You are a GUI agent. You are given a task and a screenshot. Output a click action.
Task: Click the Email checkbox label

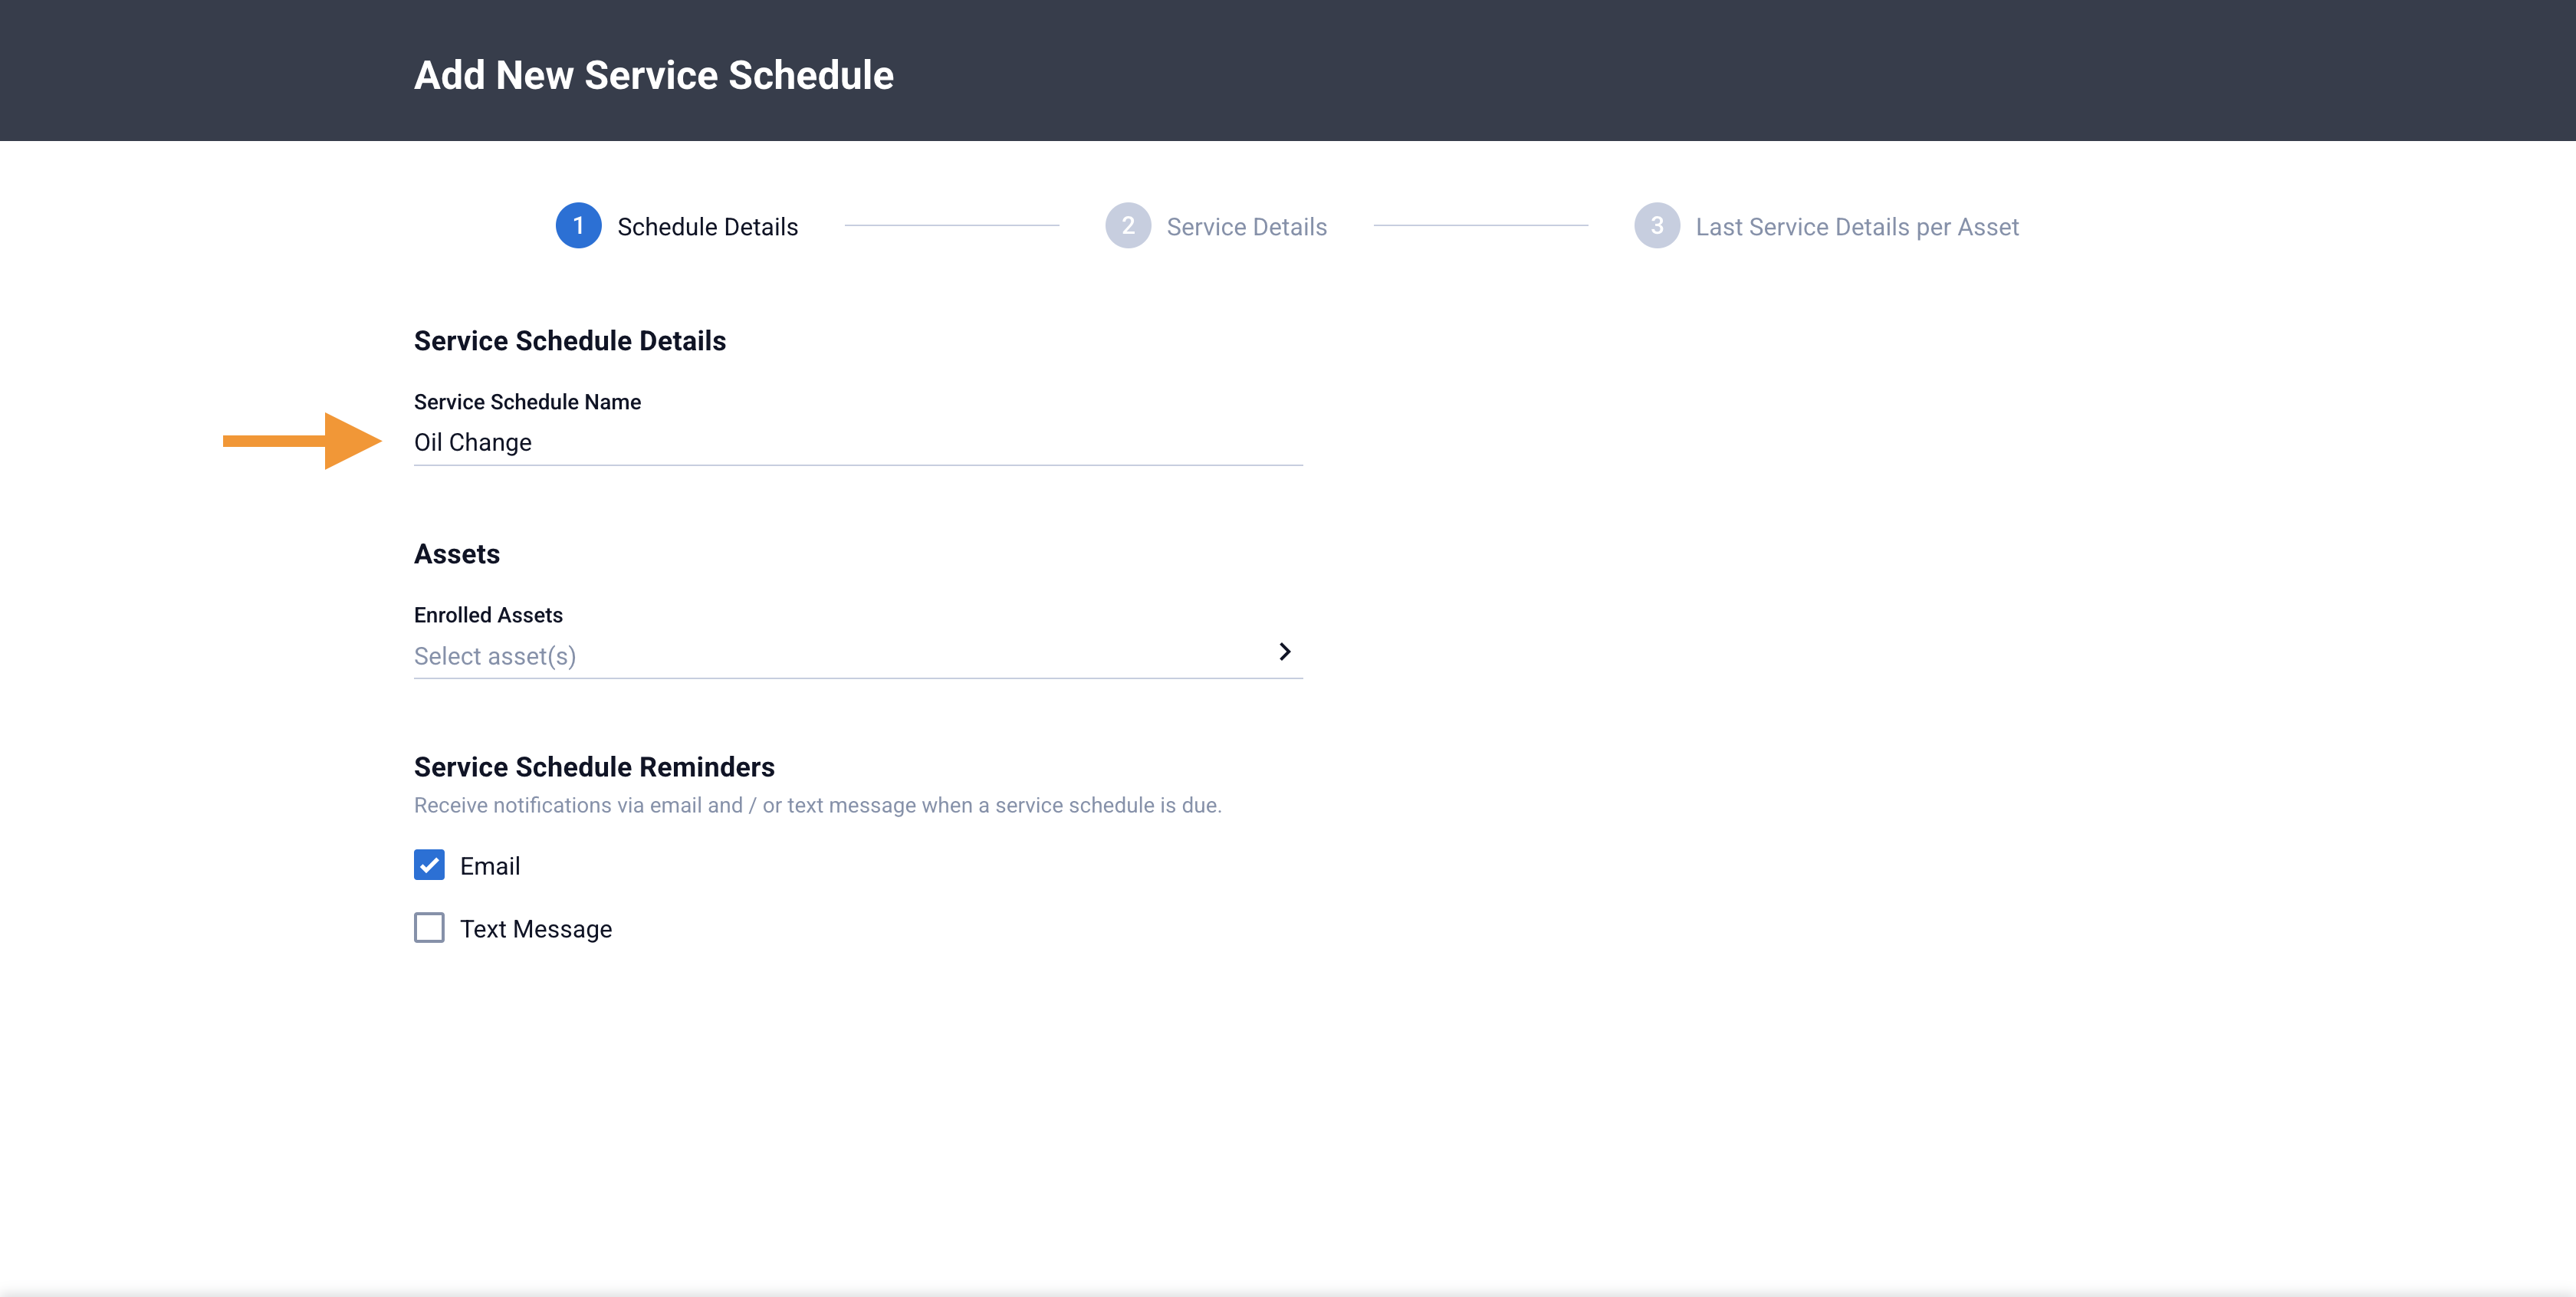(490, 866)
